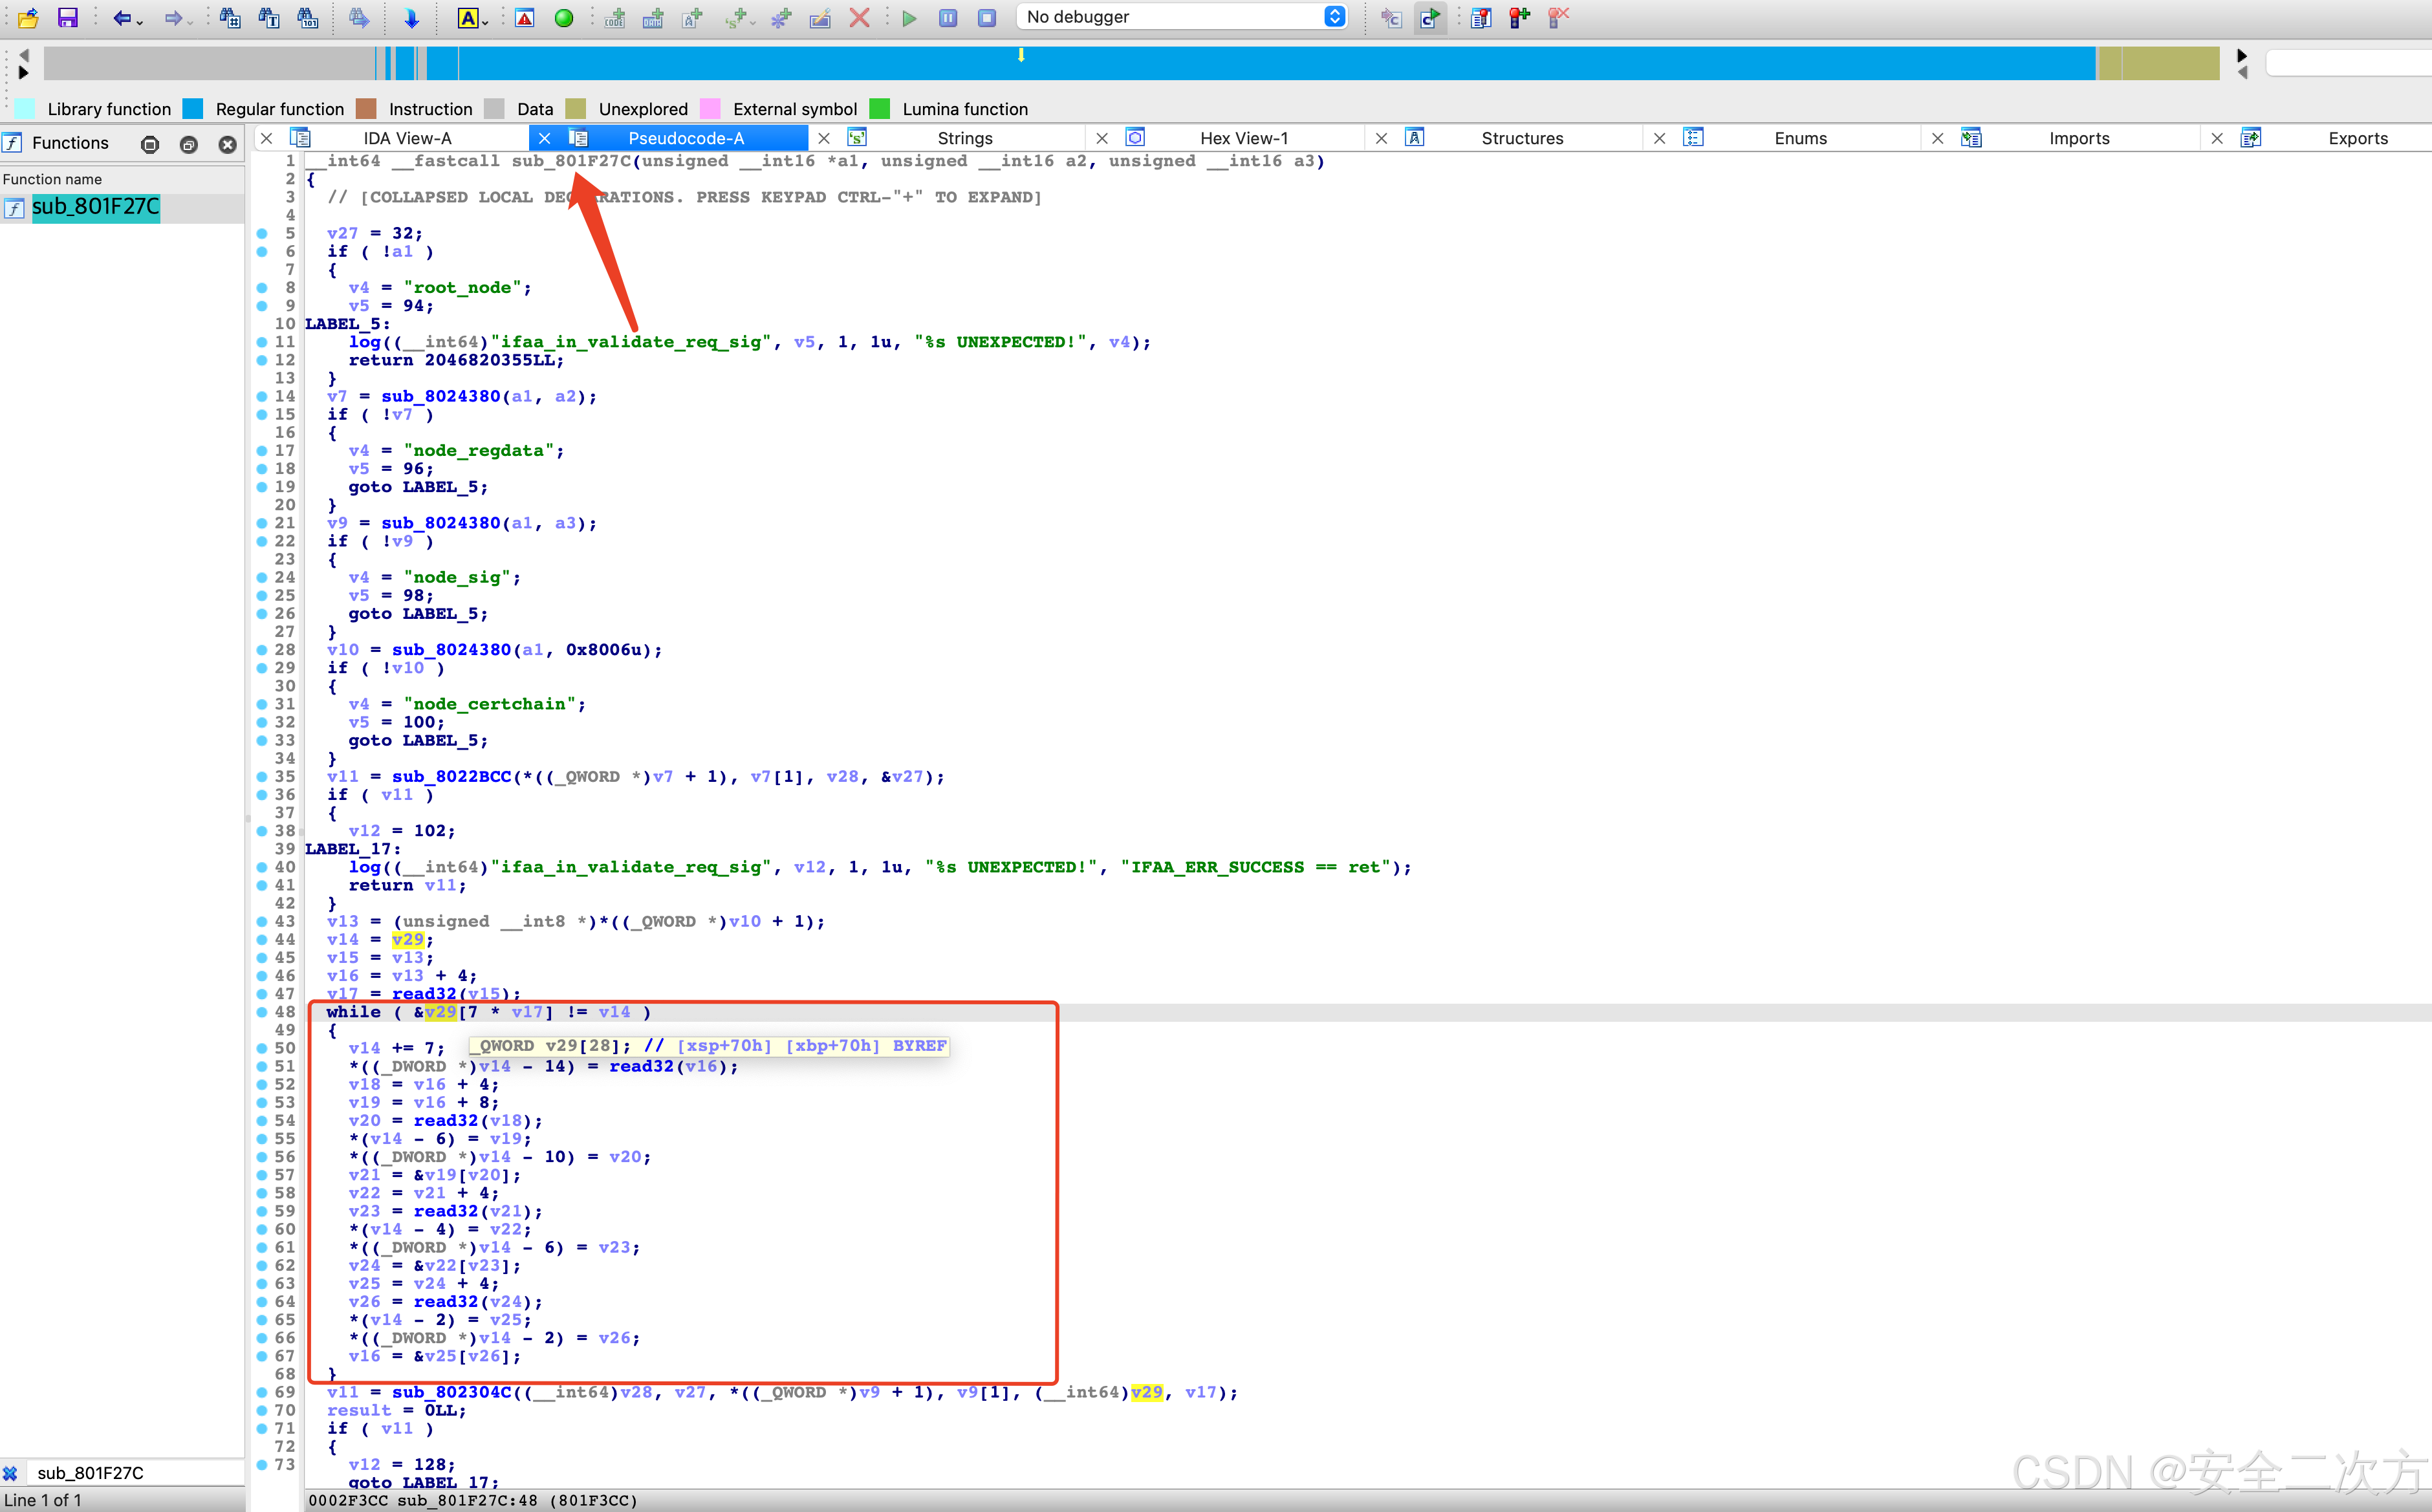Toggle breakpoint dot on line 48
Image resolution: width=2432 pixels, height=1512 pixels.
pos(262,1012)
